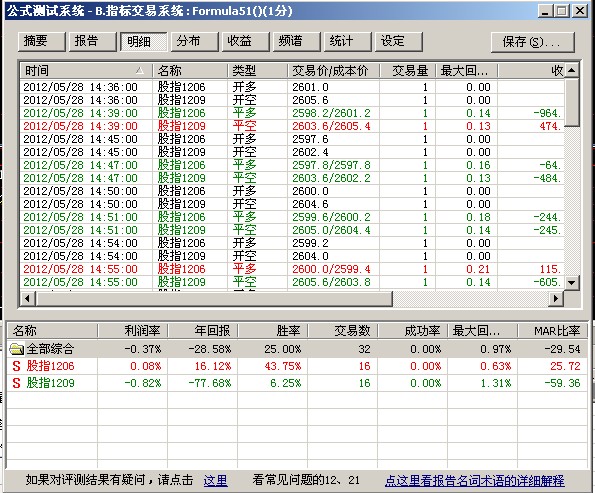Screen dimensions: 595x493
Task: Click the vertical scrollbar thumb in trade list
Action: pyautogui.click(x=571, y=102)
